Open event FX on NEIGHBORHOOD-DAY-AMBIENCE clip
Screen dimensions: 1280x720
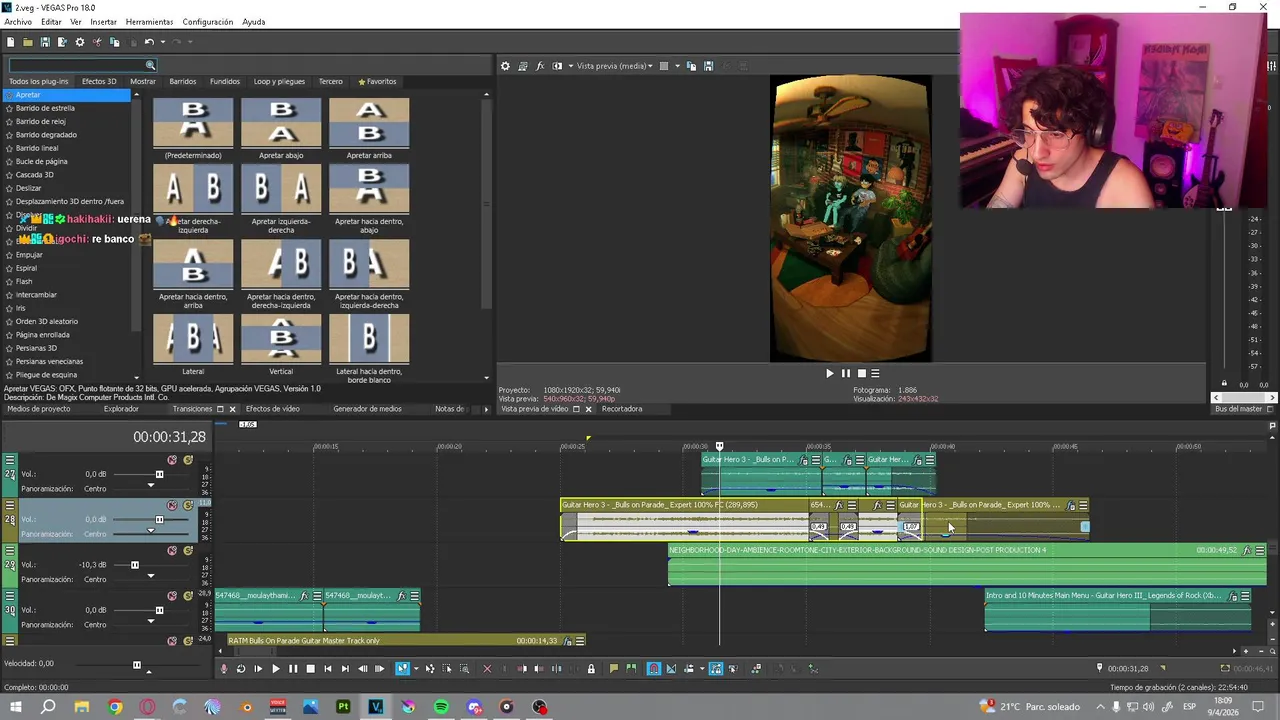(x=1247, y=550)
